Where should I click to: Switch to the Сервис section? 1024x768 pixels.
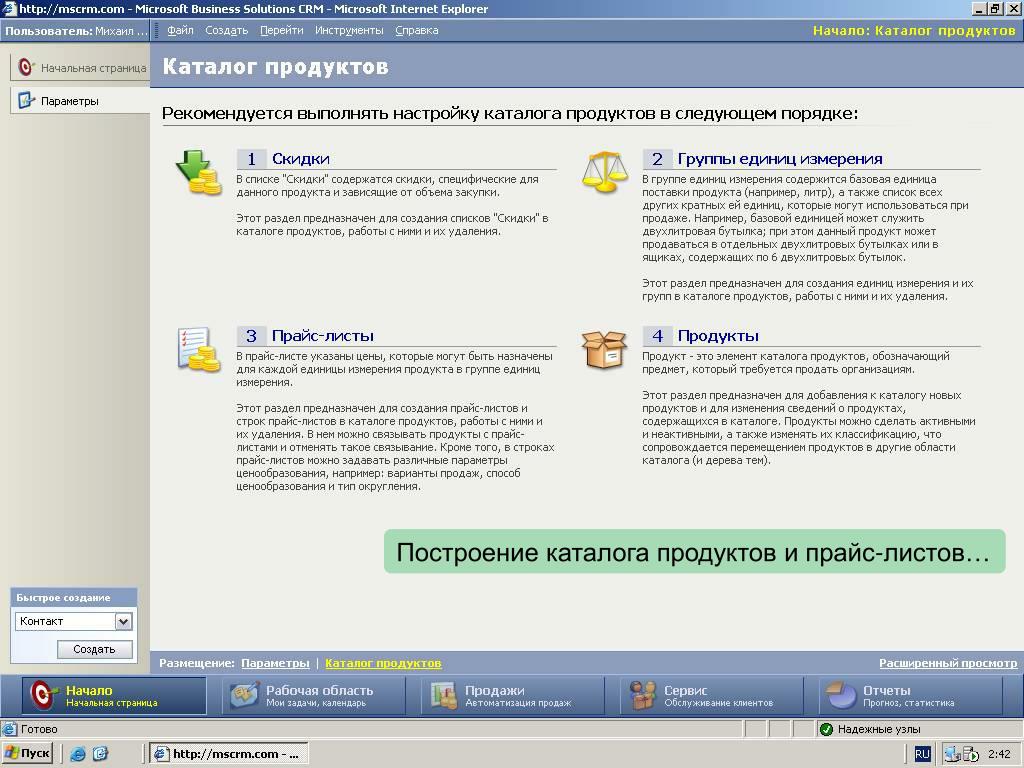point(712,696)
